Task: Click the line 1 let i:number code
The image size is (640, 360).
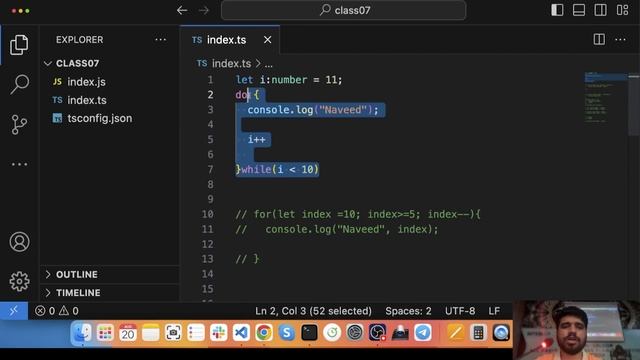Action: [289, 80]
